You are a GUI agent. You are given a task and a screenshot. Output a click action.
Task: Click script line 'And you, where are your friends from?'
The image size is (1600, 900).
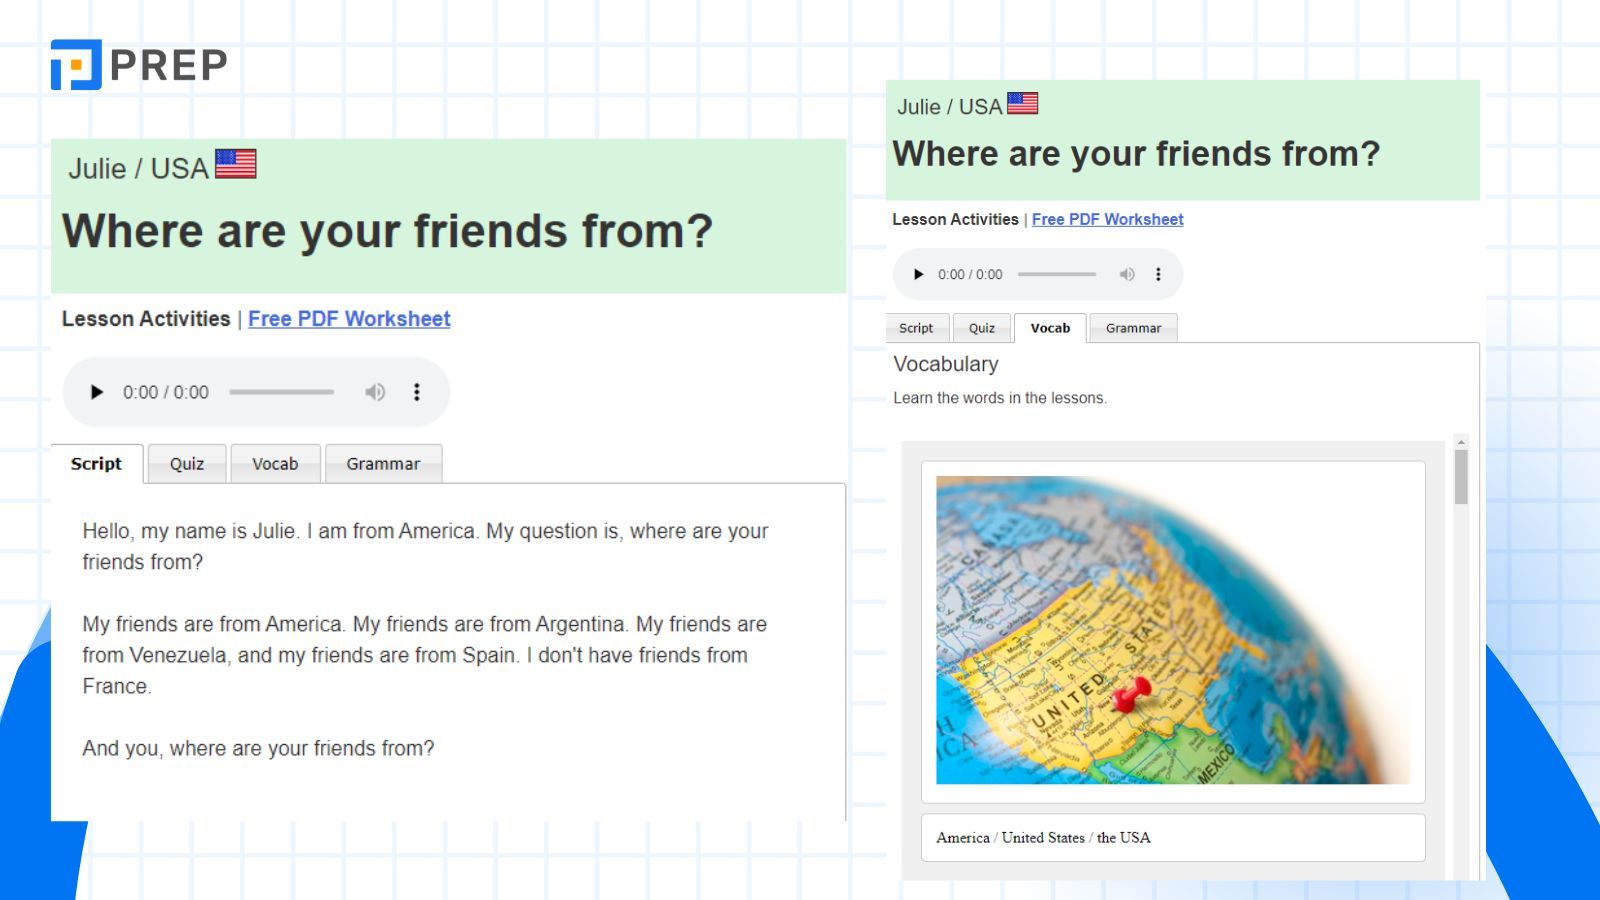(x=258, y=749)
